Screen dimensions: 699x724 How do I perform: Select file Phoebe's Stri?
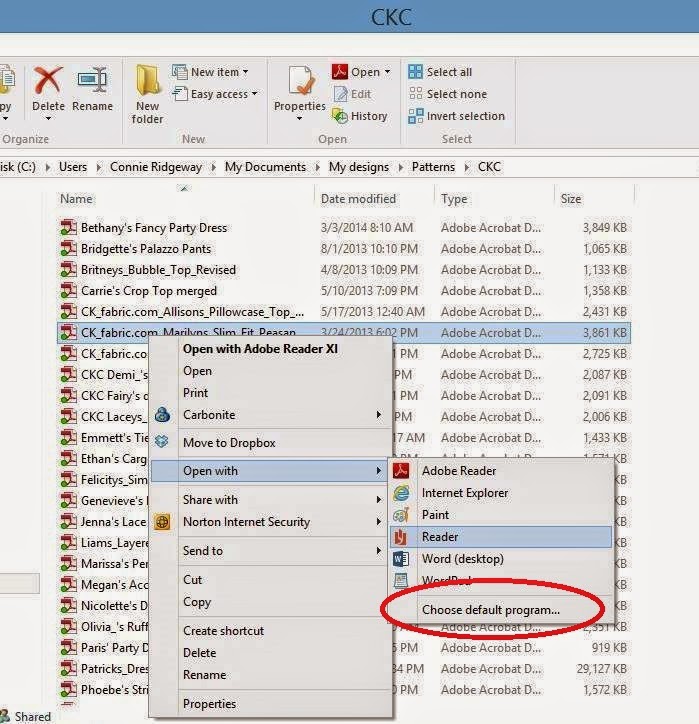(x=114, y=690)
